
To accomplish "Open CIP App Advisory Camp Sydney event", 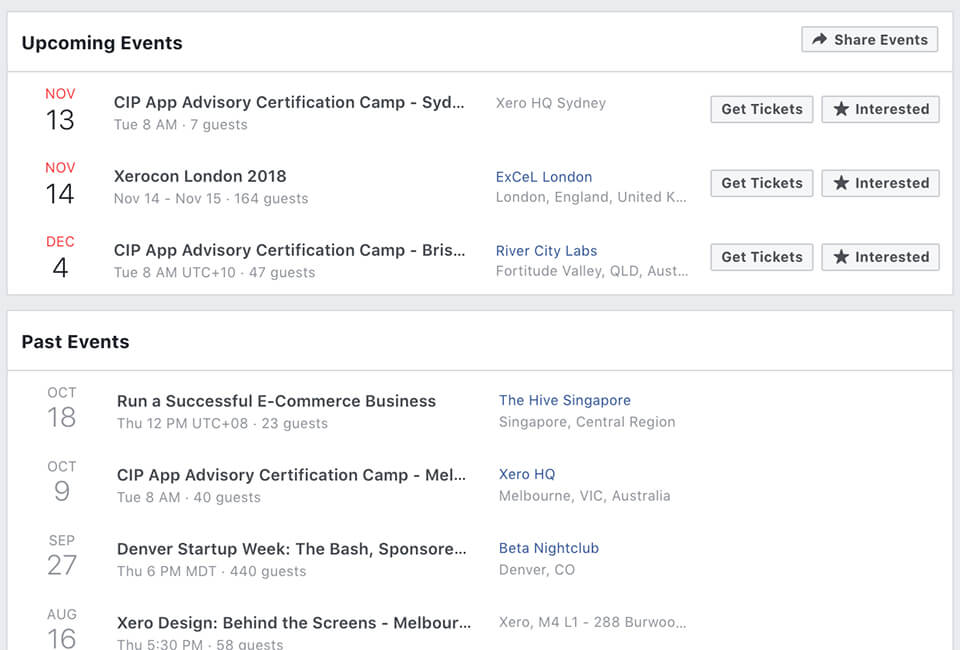I will tap(289, 102).
